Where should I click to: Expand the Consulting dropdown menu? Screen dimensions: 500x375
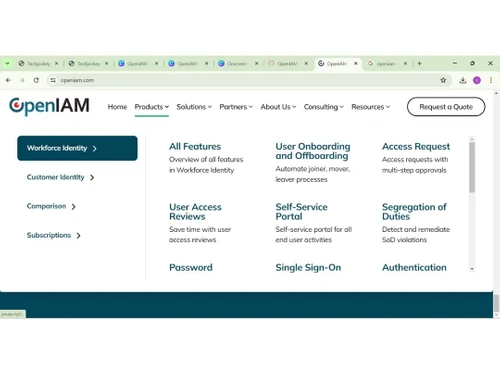point(324,107)
